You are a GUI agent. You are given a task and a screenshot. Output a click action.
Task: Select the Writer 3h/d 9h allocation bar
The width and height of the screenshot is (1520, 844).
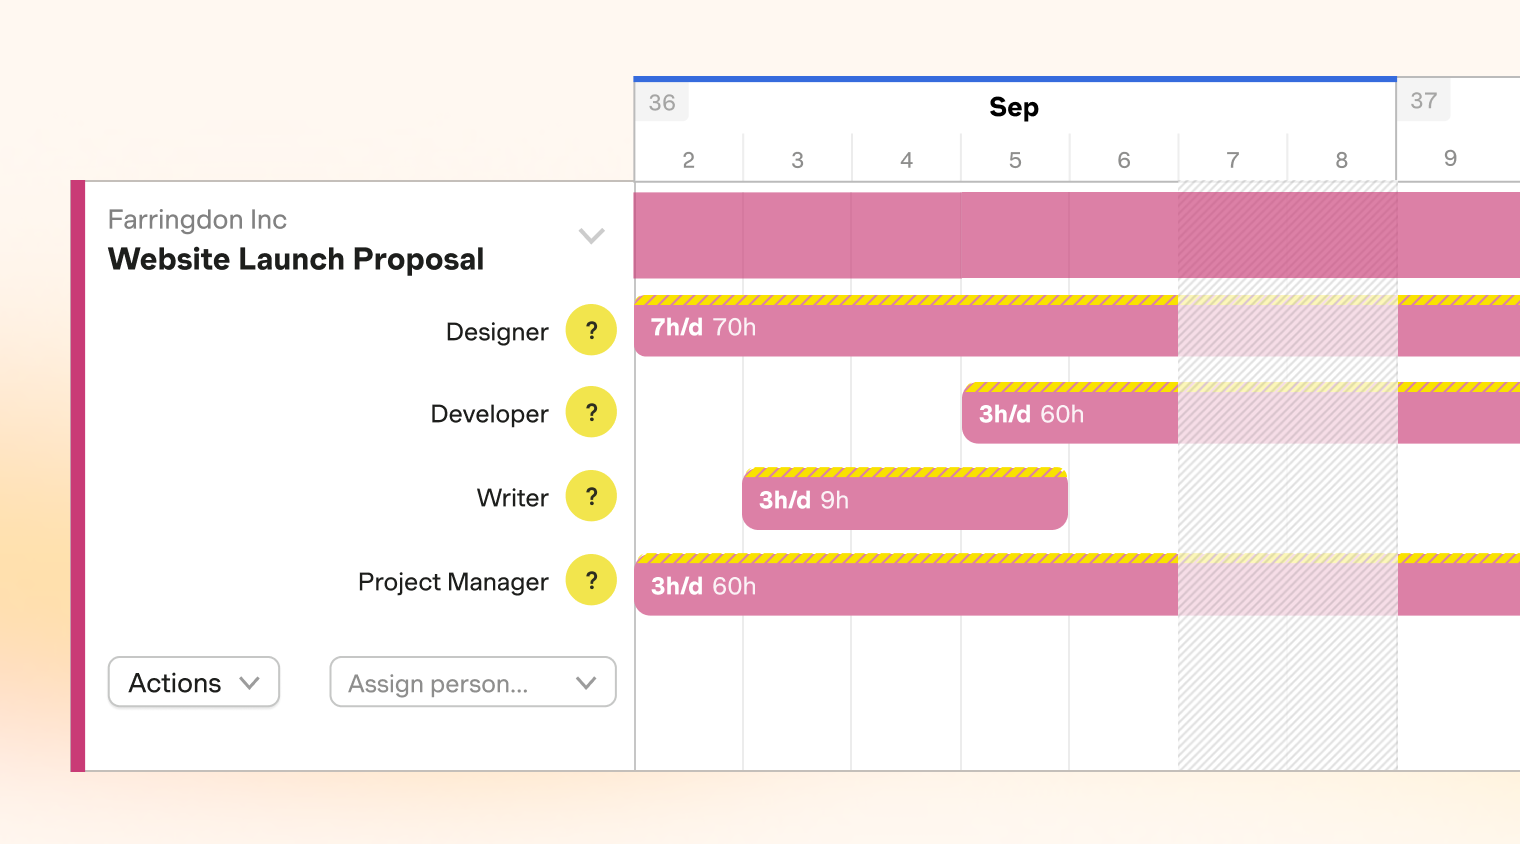(x=905, y=500)
